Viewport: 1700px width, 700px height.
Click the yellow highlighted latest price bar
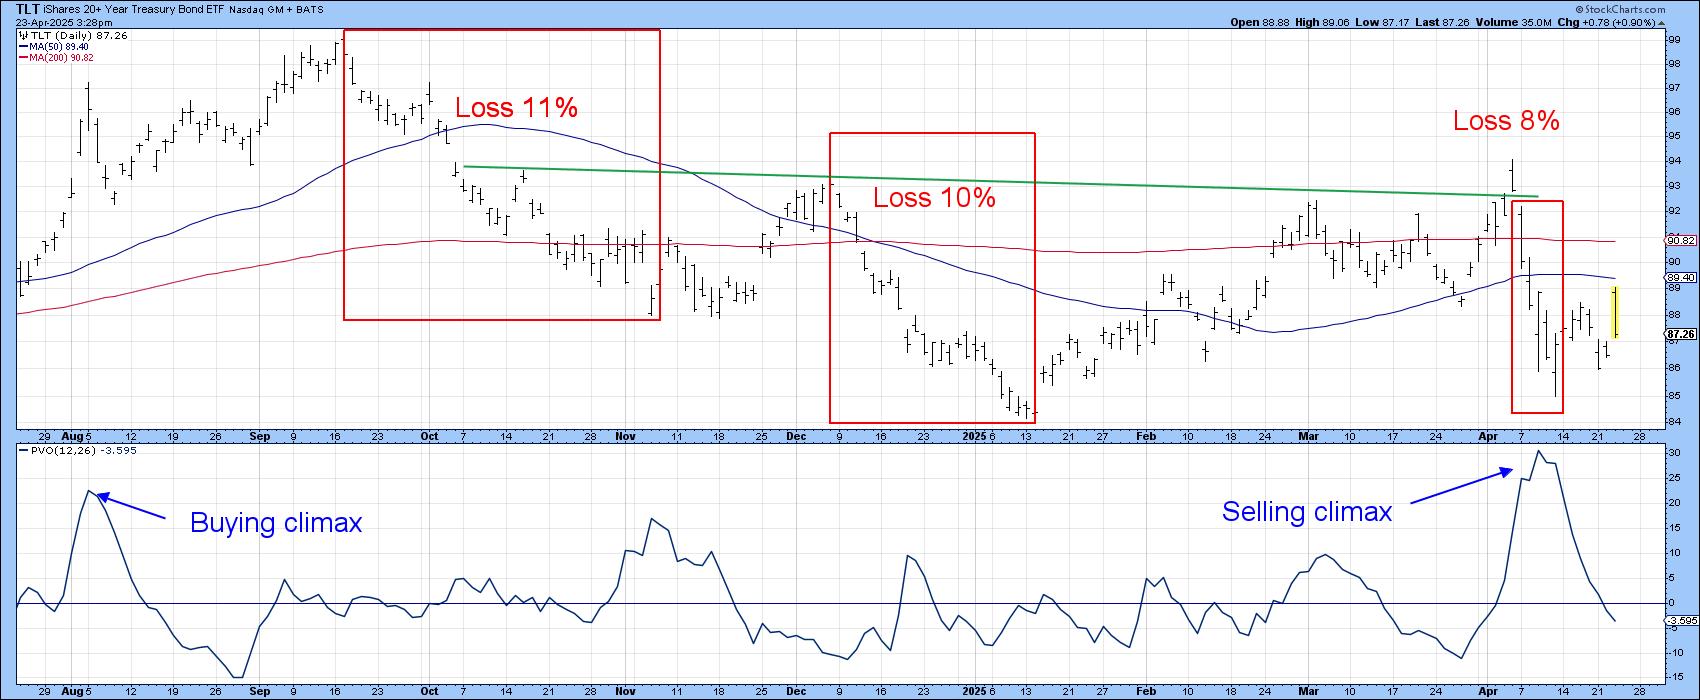click(x=1615, y=312)
